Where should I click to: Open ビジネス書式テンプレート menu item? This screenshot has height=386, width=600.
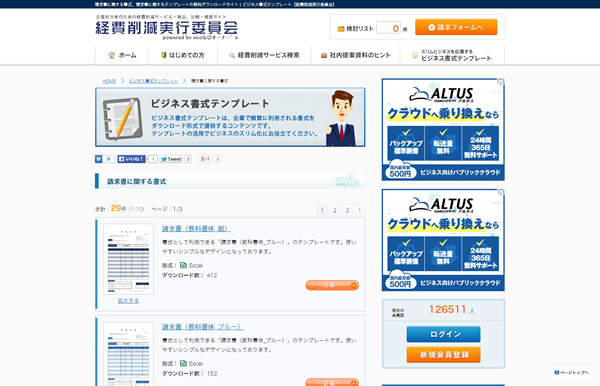point(452,55)
